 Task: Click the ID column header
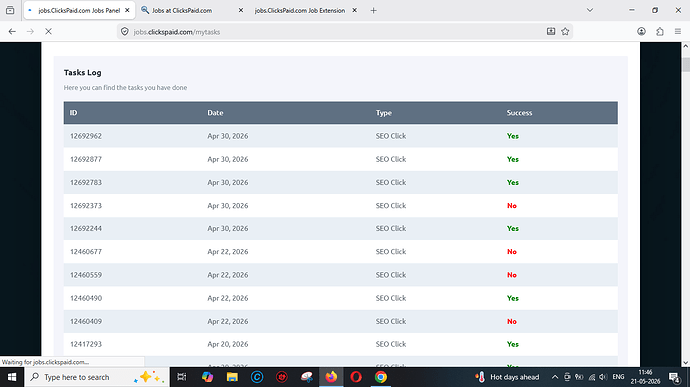click(73, 113)
